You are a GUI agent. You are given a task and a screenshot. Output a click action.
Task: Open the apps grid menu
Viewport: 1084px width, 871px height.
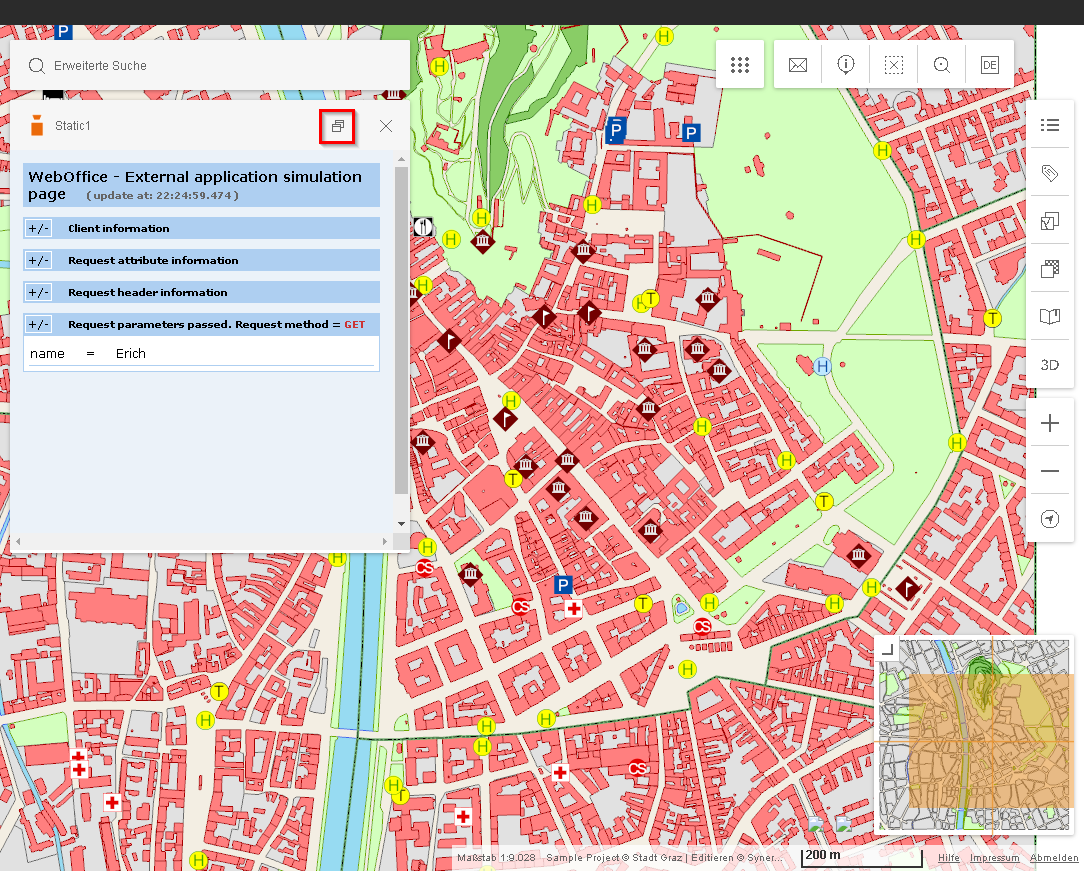point(740,64)
